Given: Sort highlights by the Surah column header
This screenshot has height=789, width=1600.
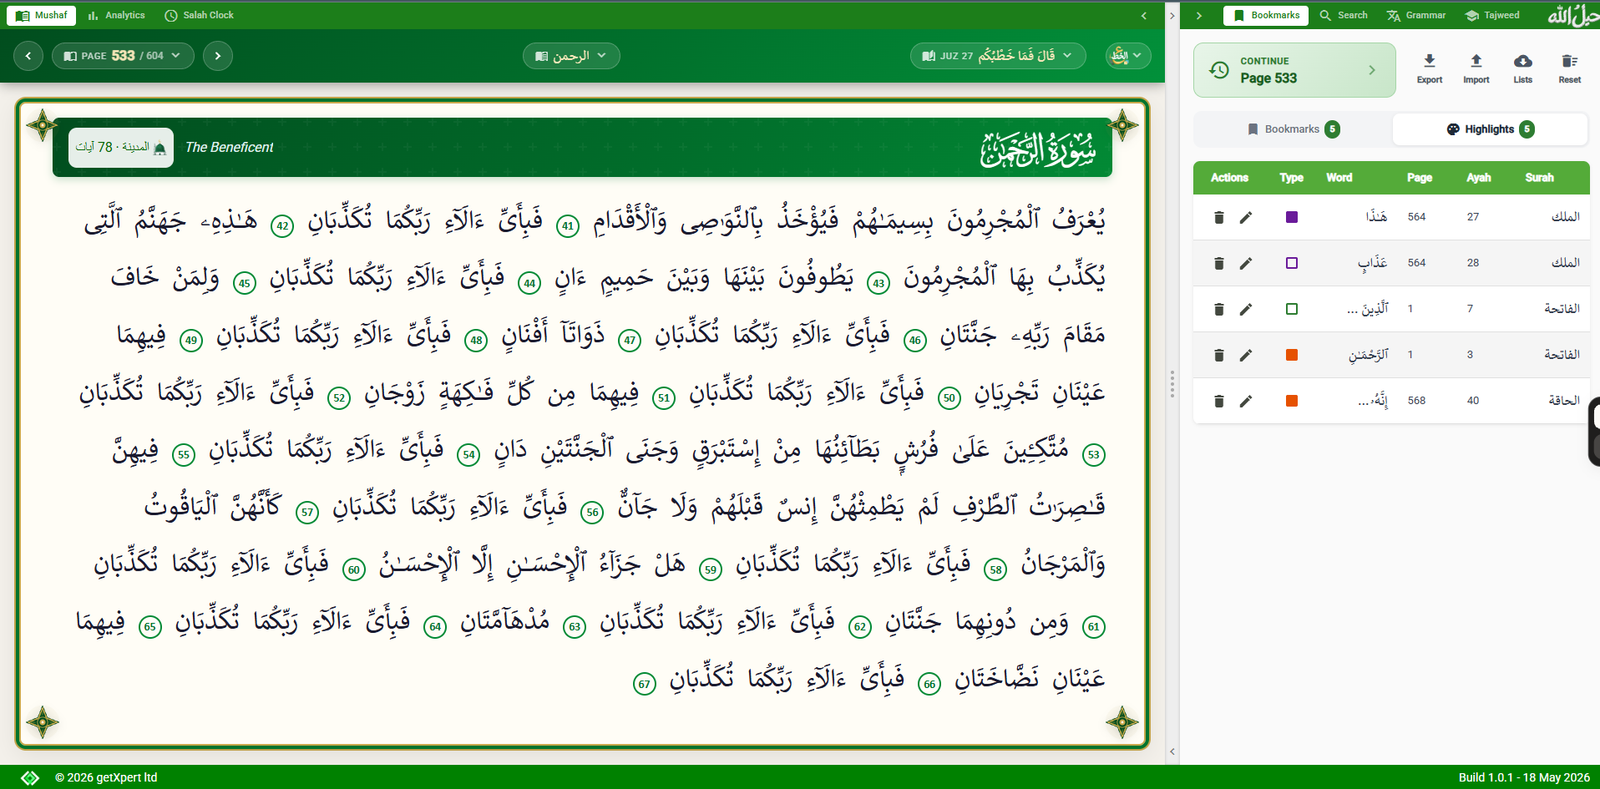Looking at the screenshot, I should [x=1539, y=178].
